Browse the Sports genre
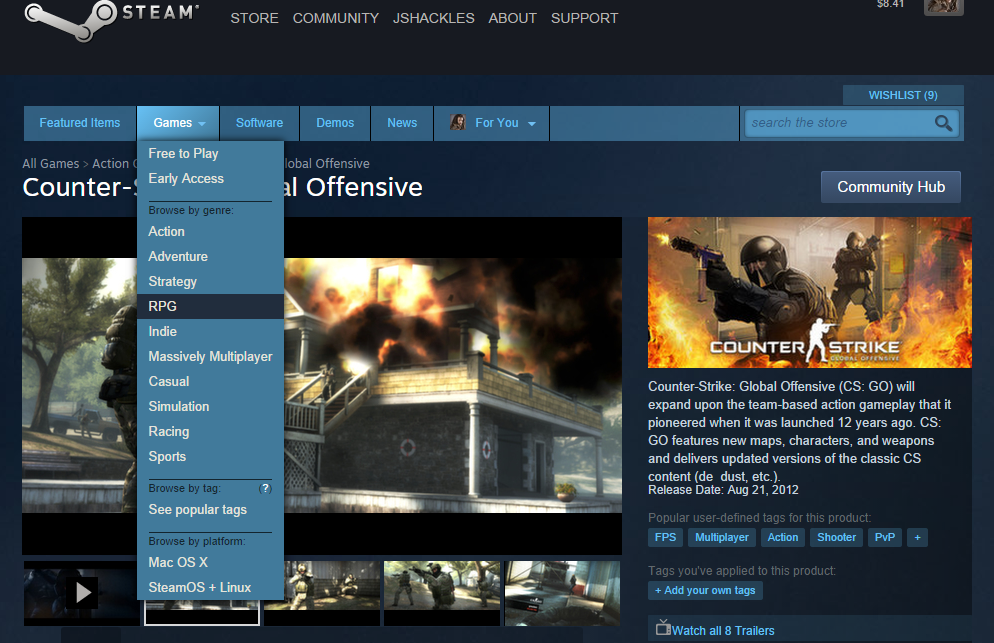The image size is (994, 643). coord(210,457)
